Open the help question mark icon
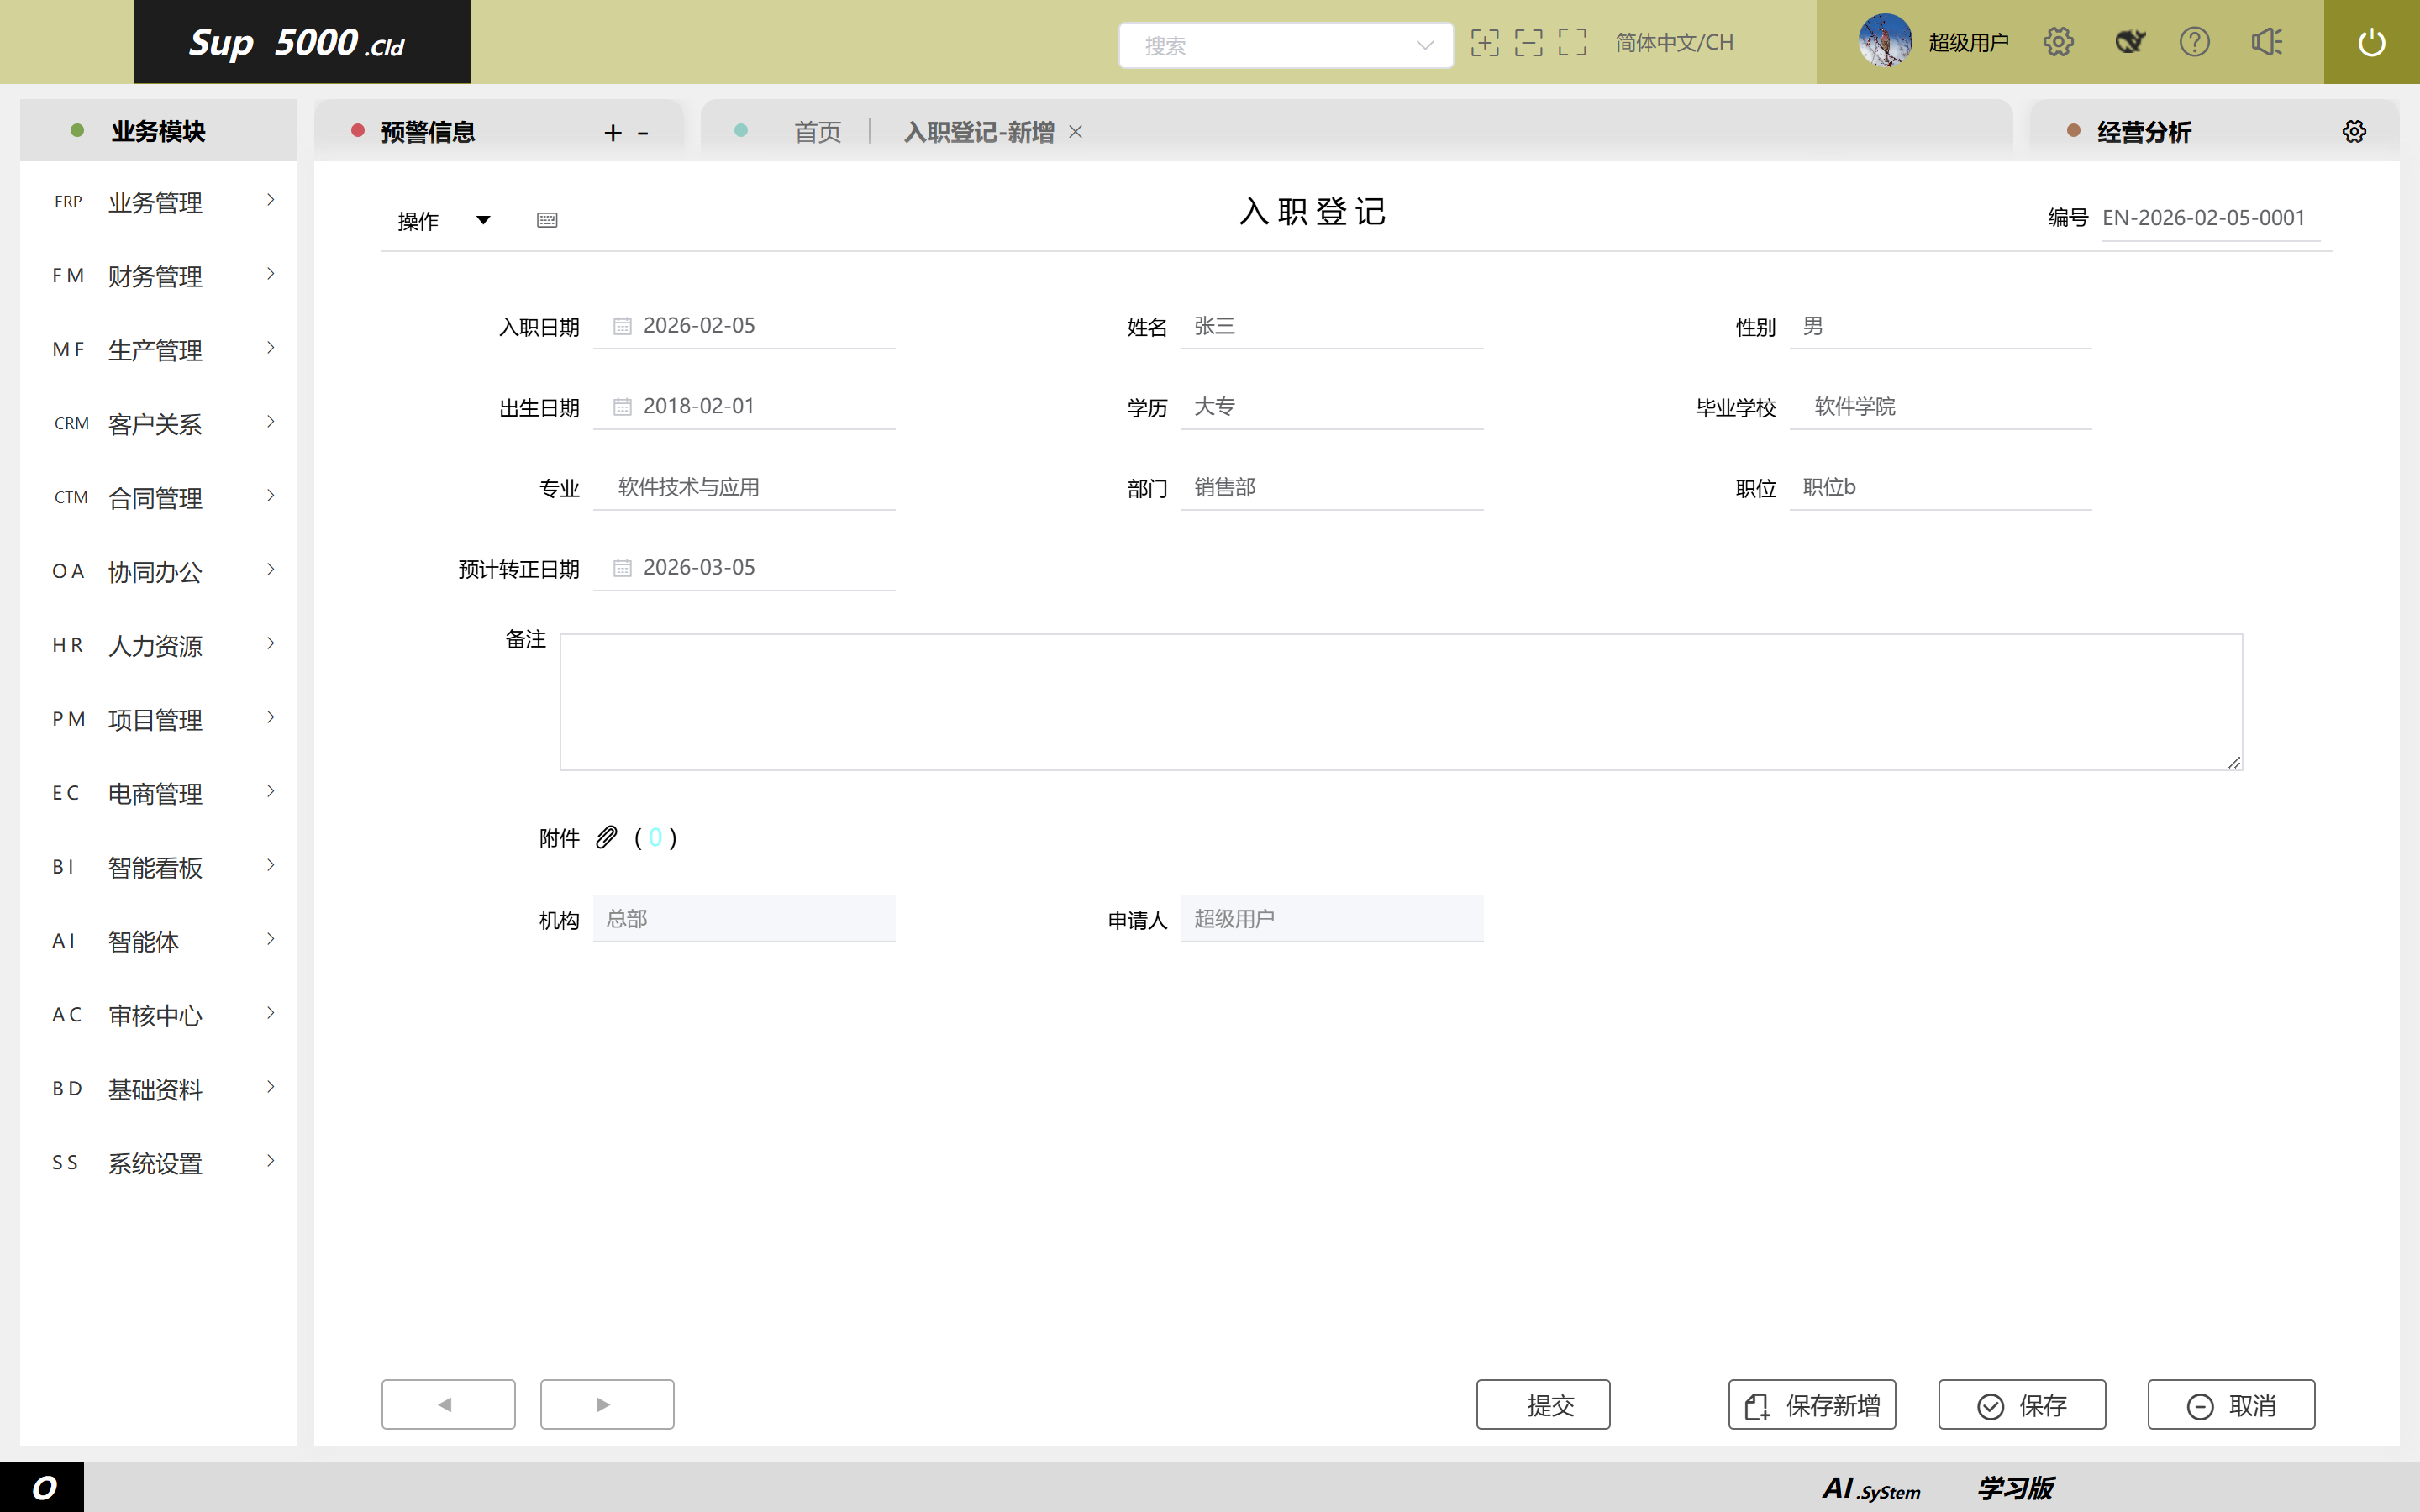The image size is (2420, 1512). pos(2194,42)
